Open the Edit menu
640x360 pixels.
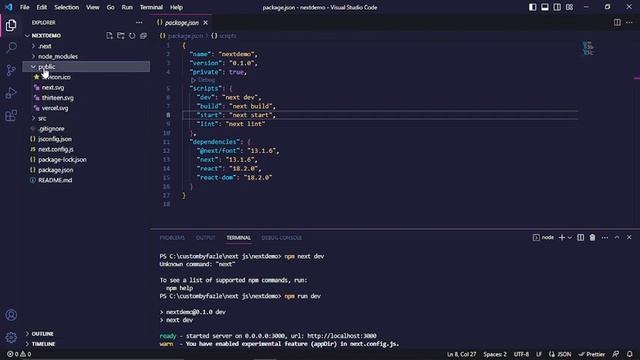pyautogui.click(x=42, y=7)
